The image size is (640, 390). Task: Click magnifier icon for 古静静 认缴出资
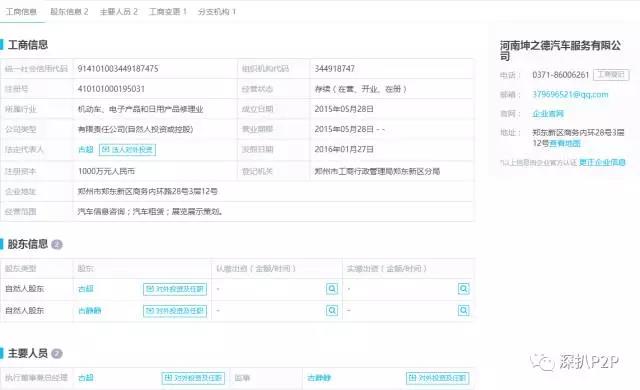click(x=332, y=310)
